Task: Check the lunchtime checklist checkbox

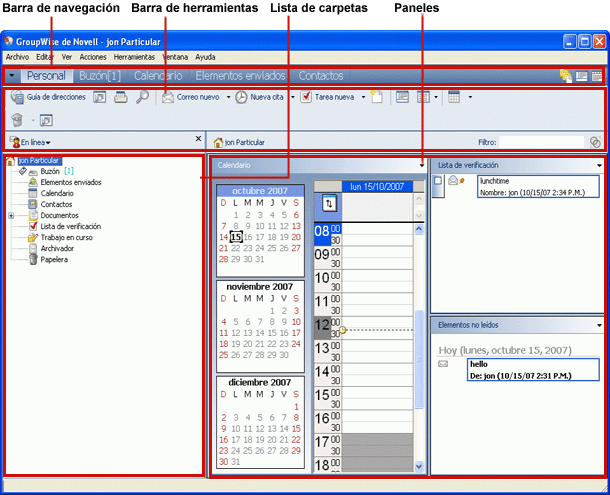Action: point(438,181)
